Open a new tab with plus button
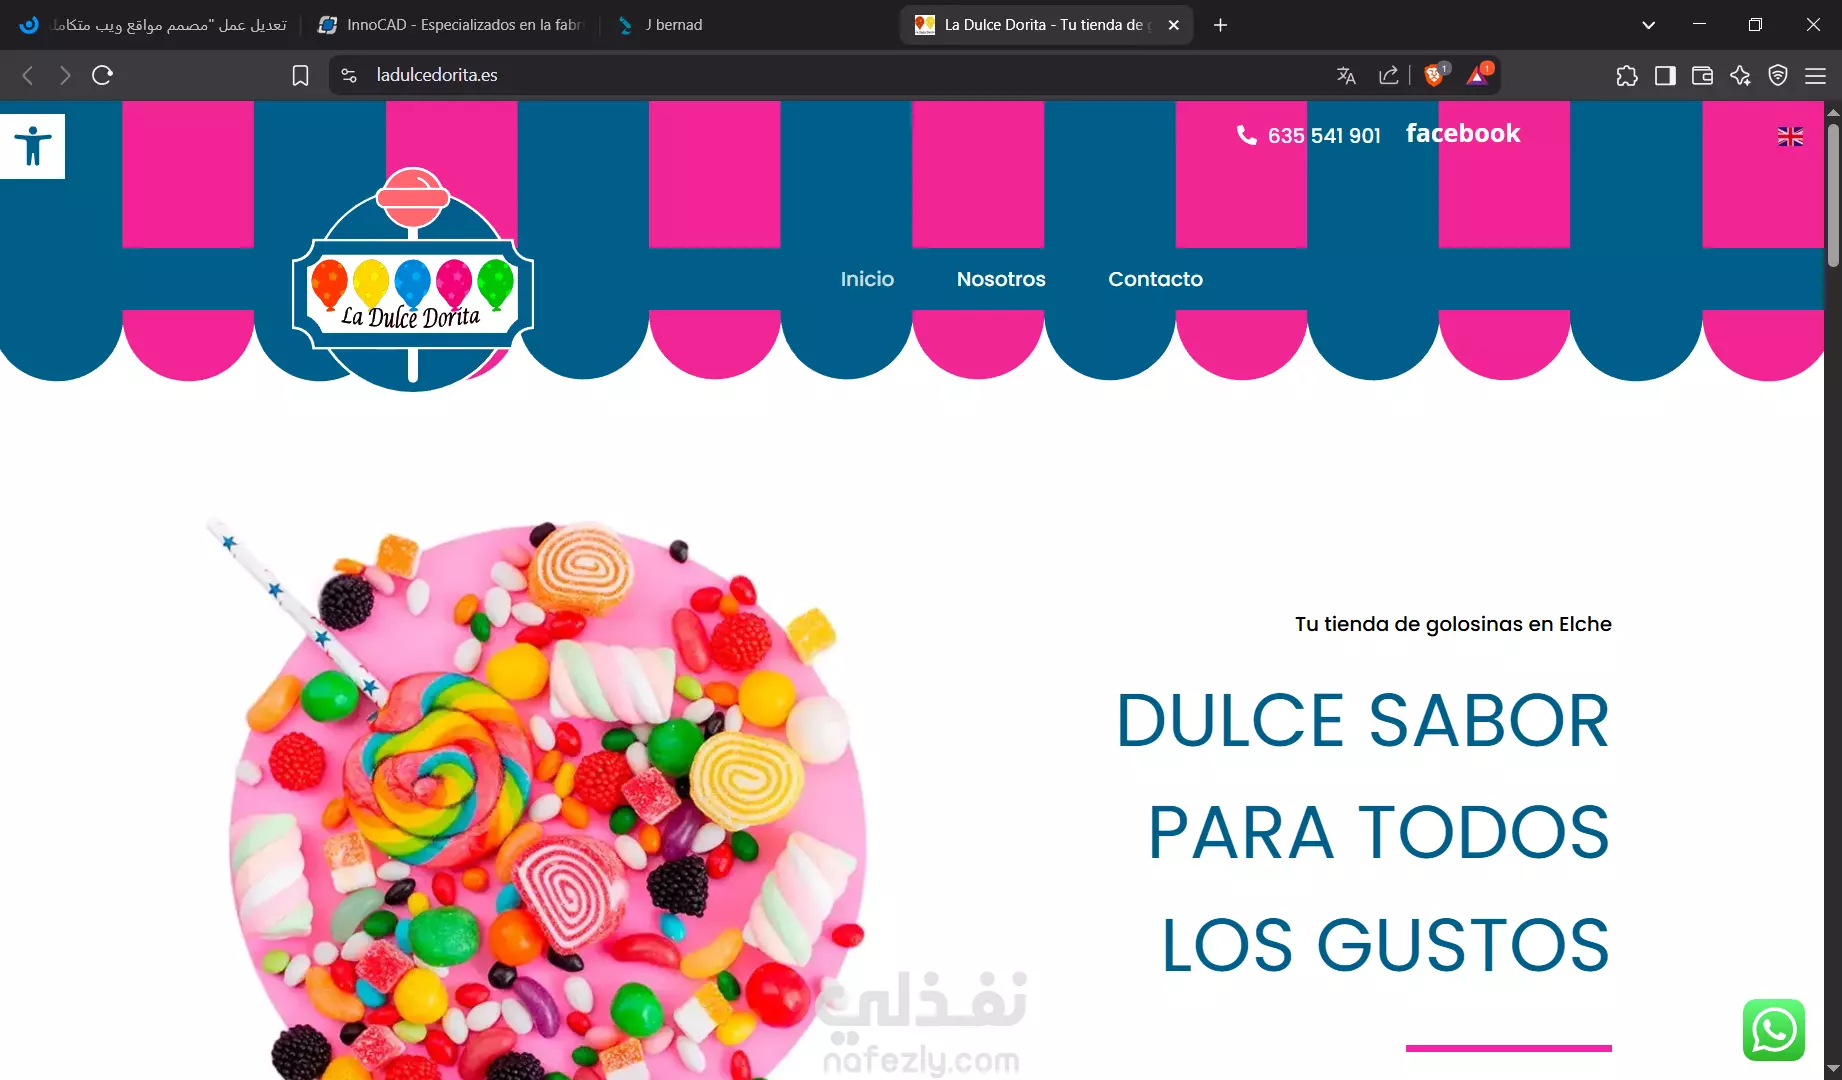 click(x=1220, y=25)
